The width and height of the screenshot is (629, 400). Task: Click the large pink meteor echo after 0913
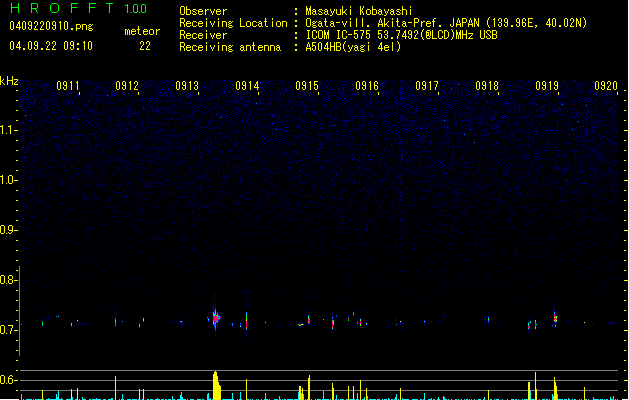[216, 318]
